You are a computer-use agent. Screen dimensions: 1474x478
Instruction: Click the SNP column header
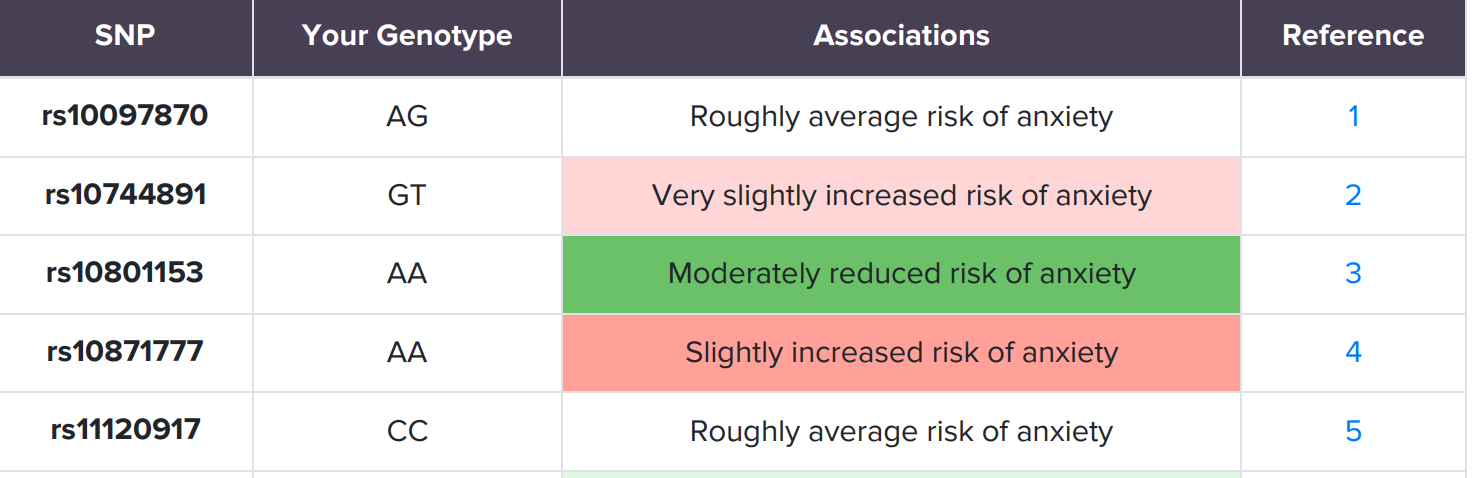125,36
